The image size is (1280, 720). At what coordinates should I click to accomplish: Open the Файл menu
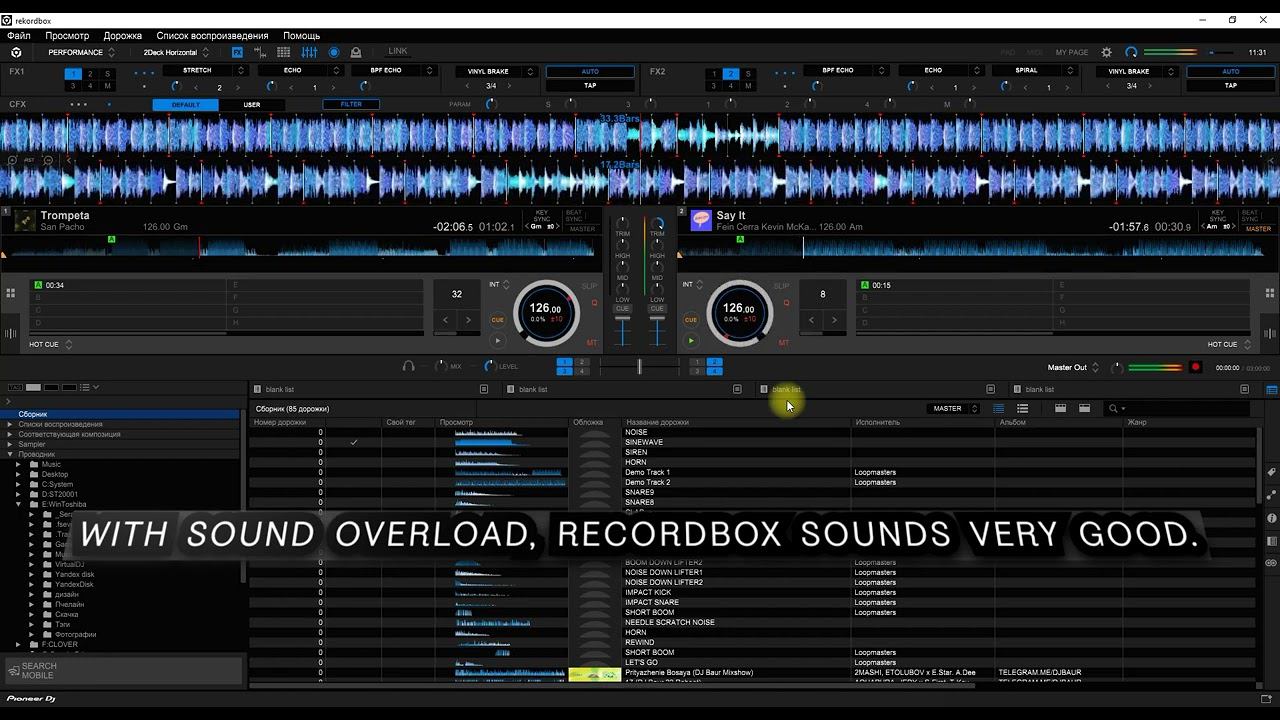click(19, 36)
